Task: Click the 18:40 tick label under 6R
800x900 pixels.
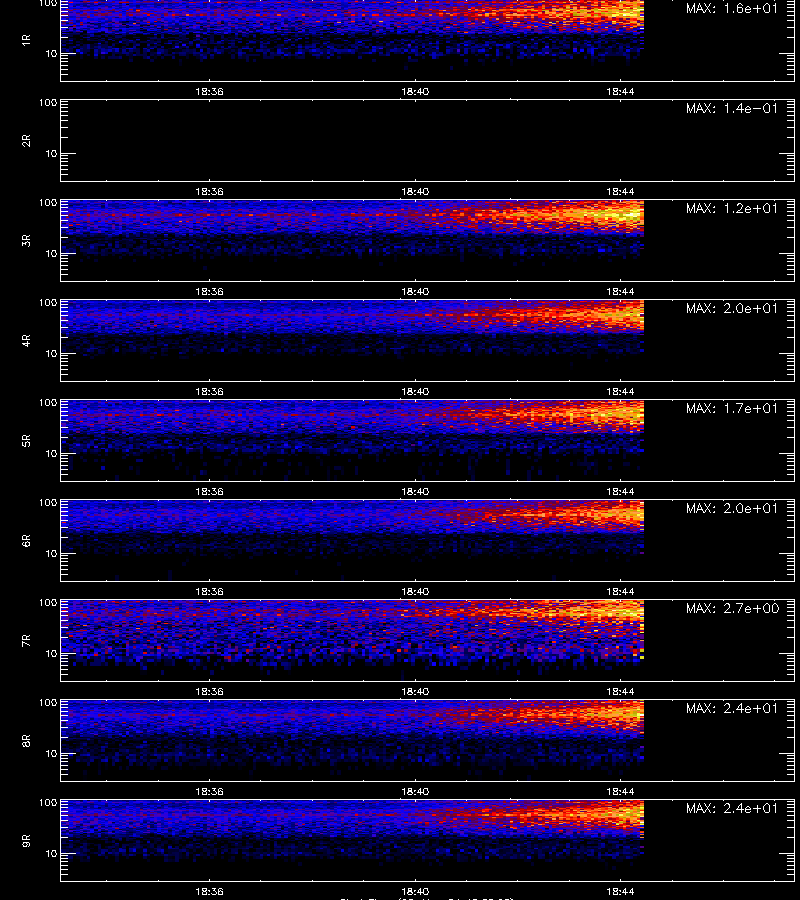Action: point(415,591)
